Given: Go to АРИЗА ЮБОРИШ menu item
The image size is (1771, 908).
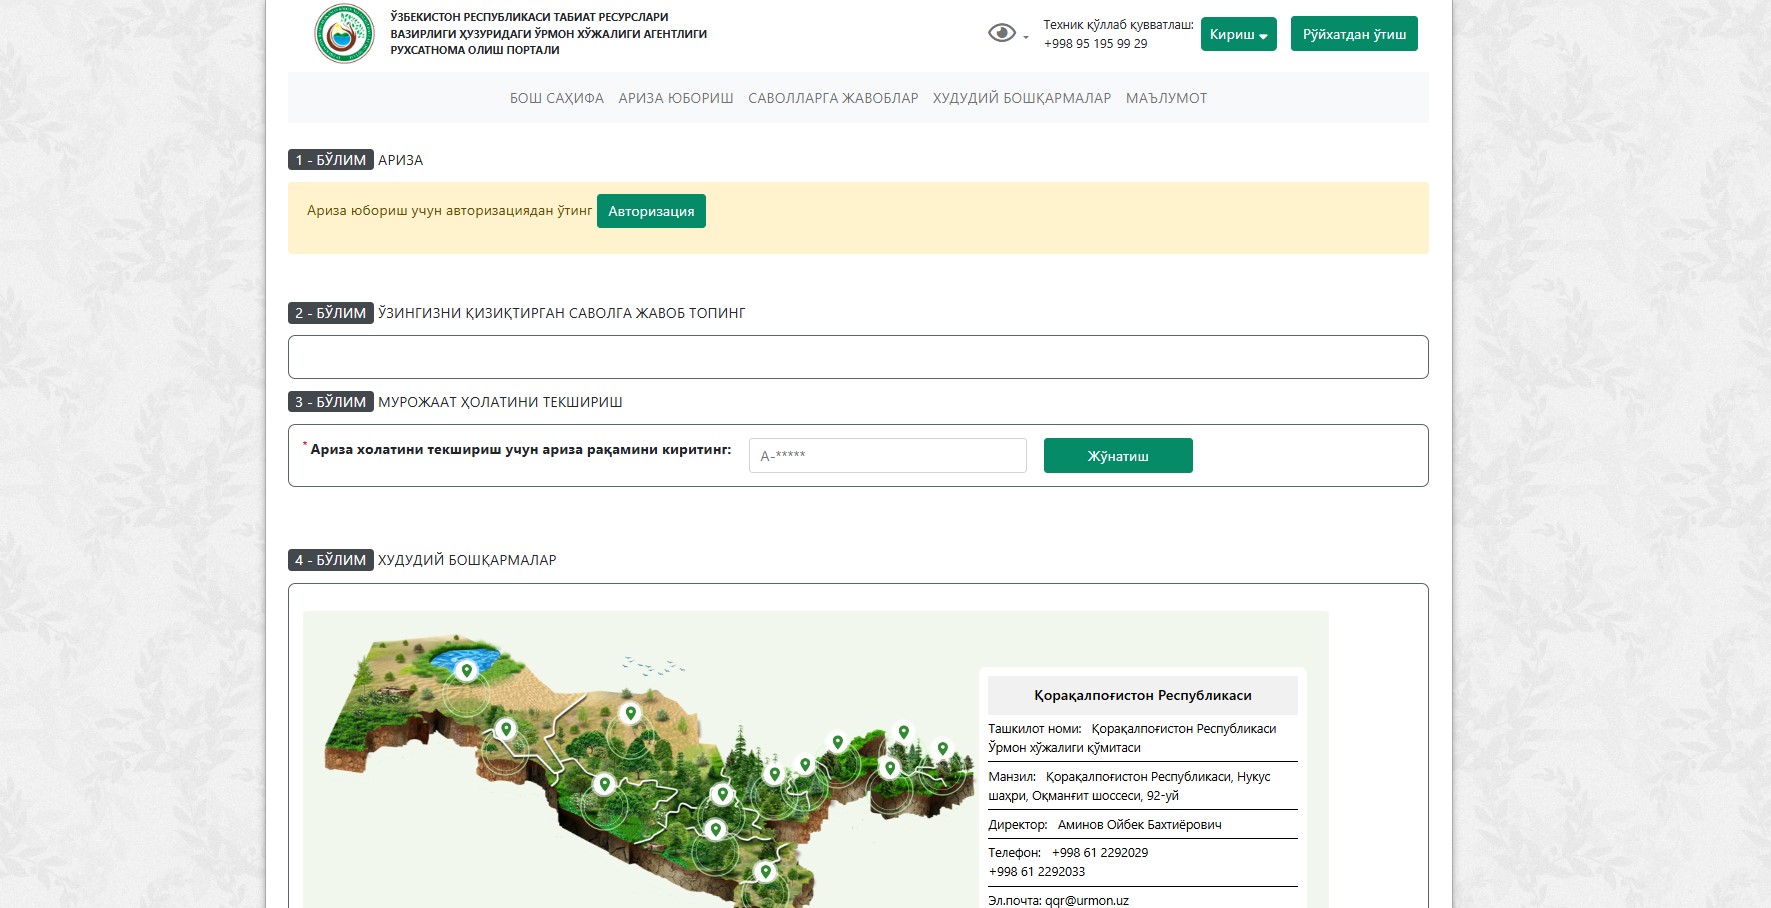Looking at the screenshot, I should 675,98.
